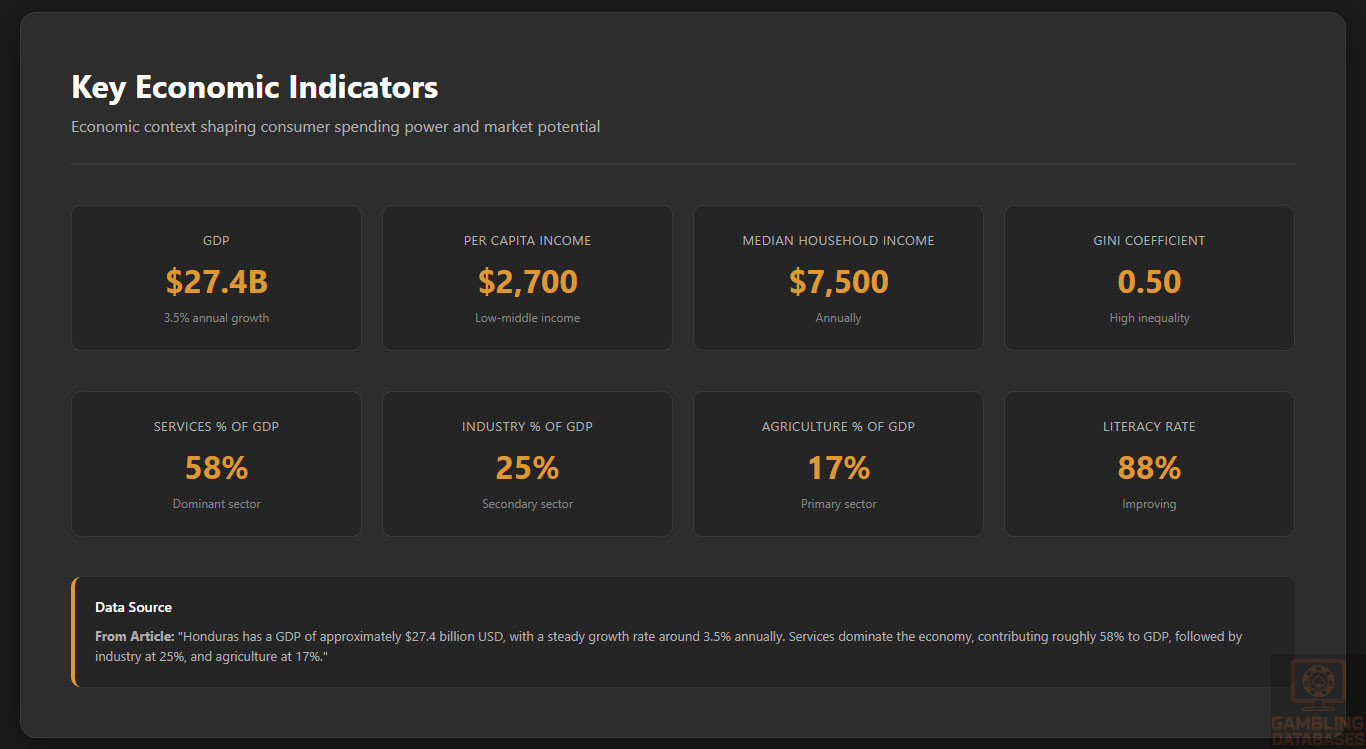Click the Data Source title
This screenshot has width=1366, height=749.
[133, 607]
